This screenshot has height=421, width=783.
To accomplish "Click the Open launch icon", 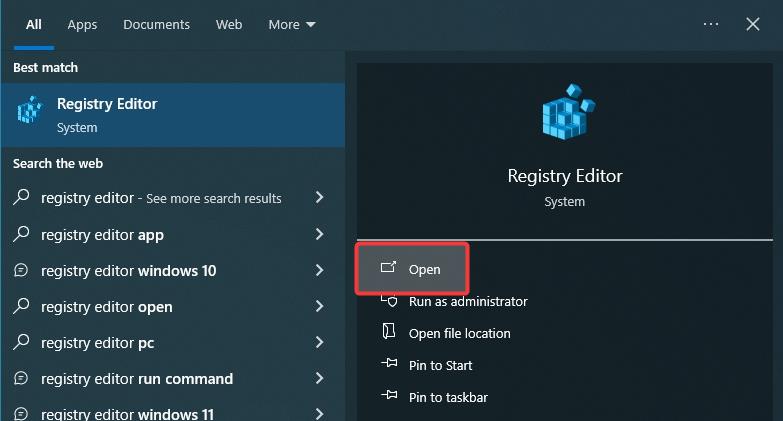I will pyautogui.click(x=388, y=268).
